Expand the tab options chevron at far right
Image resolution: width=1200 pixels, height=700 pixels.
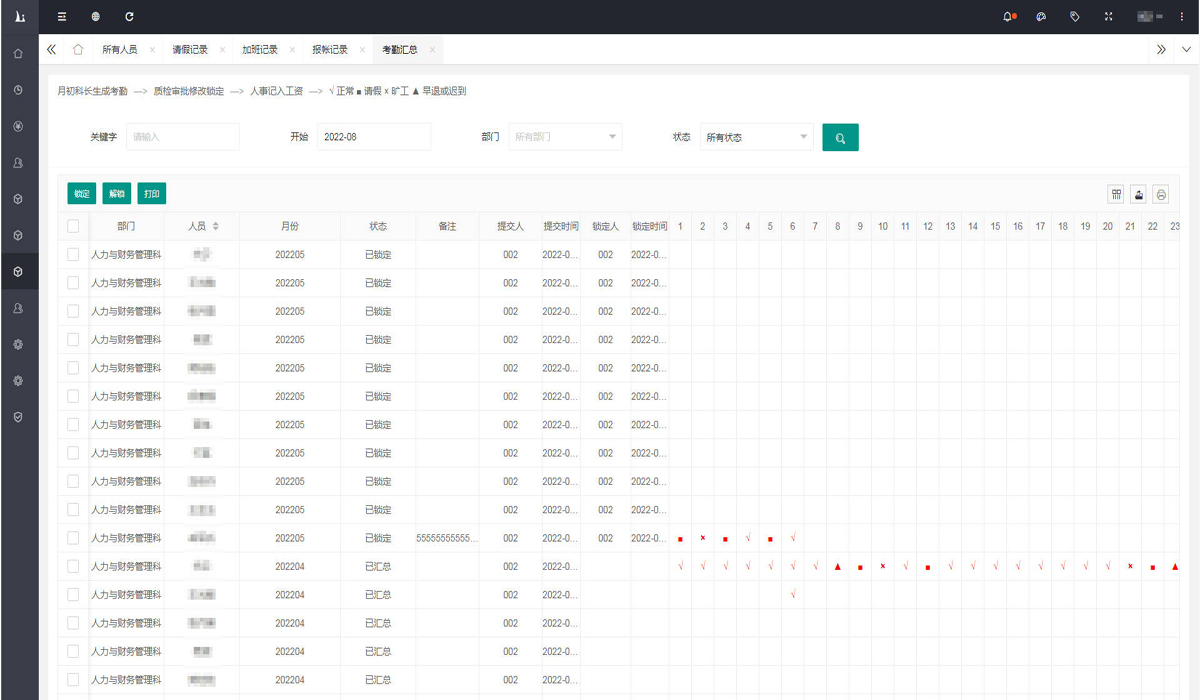(x=1186, y=50)
